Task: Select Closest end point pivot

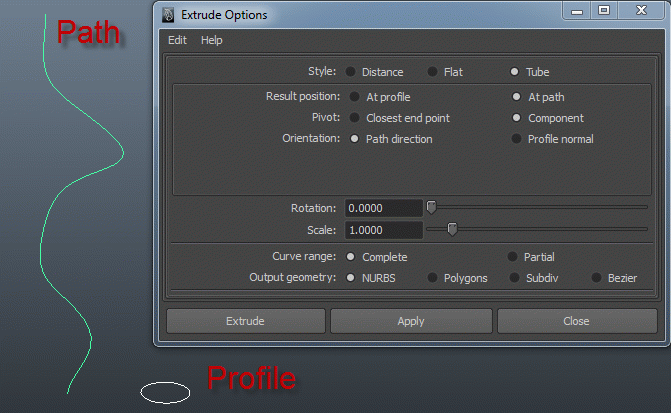Action: click(x=354, y=118)
